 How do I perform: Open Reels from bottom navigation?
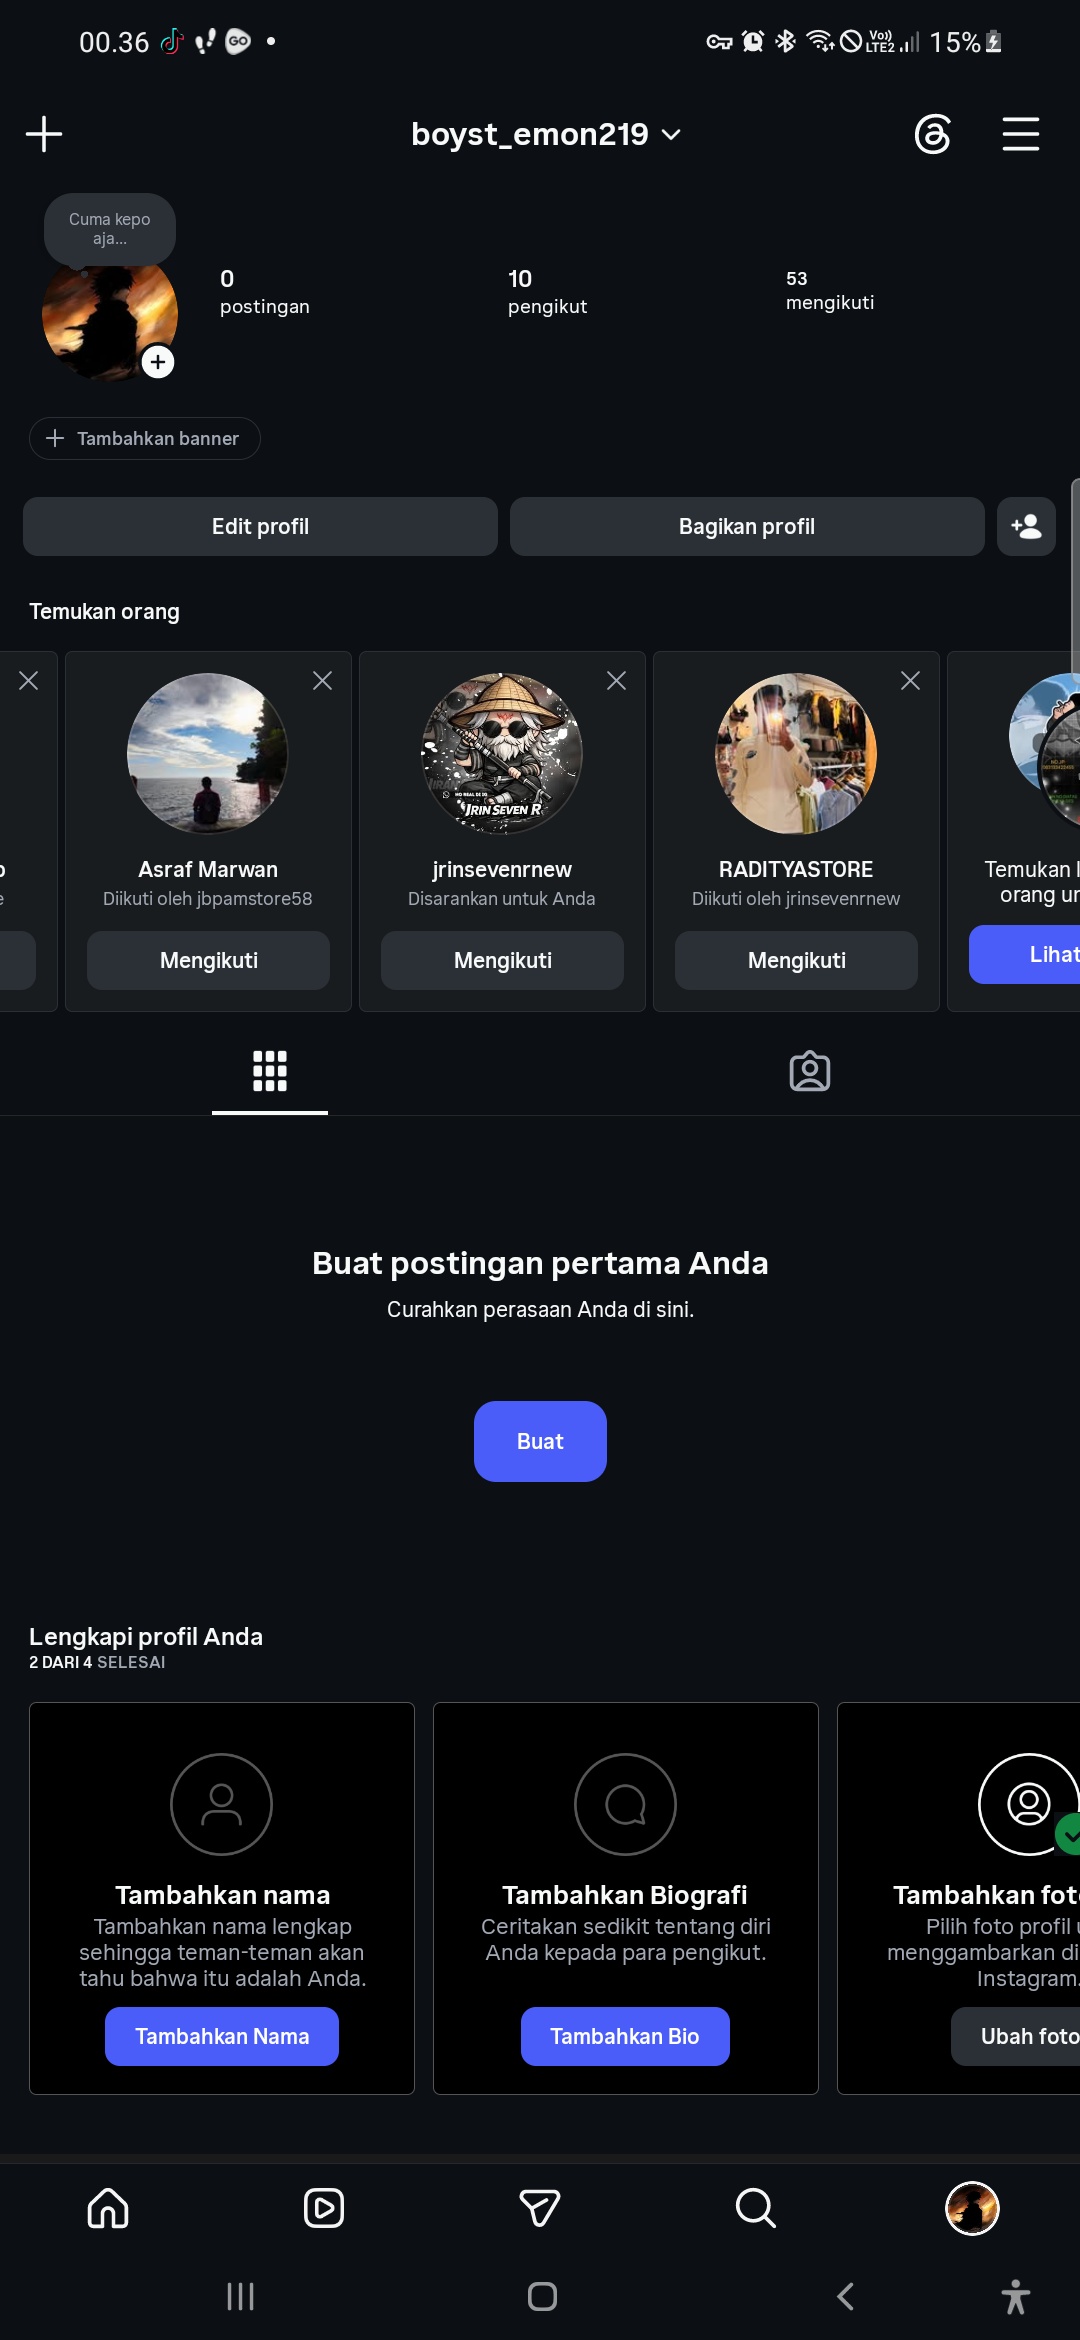(x=324, y=2208)
